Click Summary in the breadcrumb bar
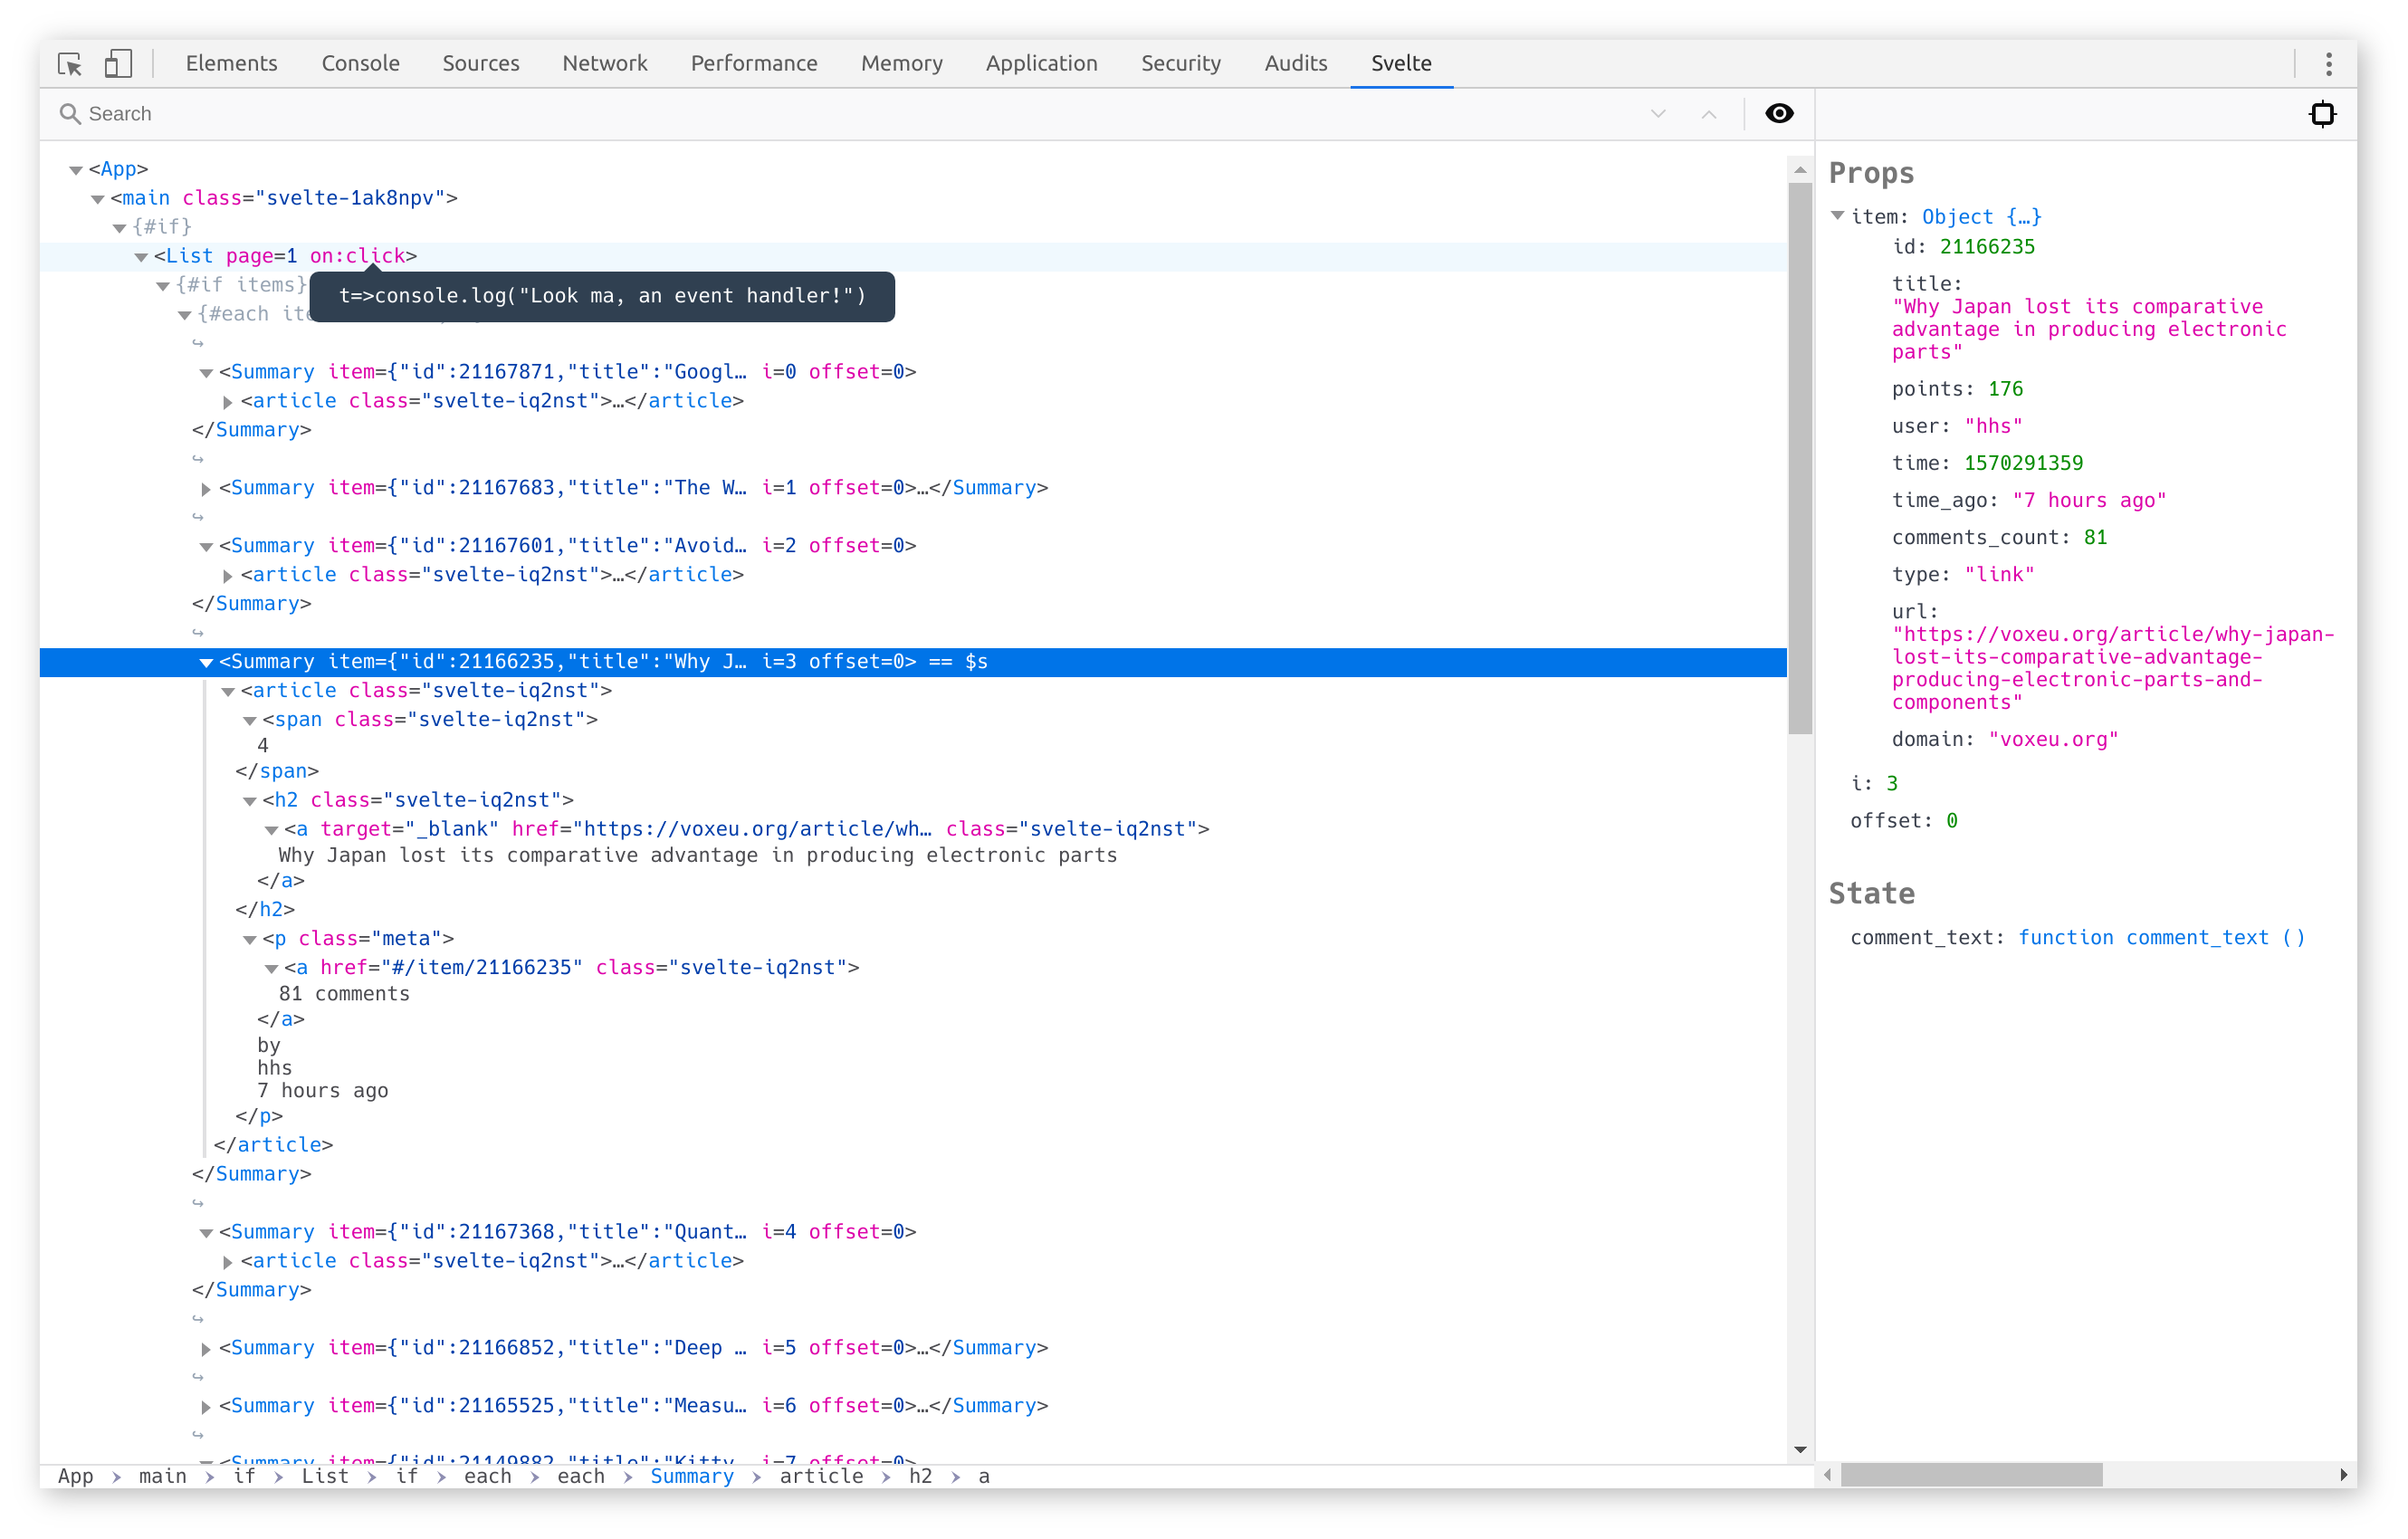This screenshot has width=2408, height=1539. tap(691, 1476)
